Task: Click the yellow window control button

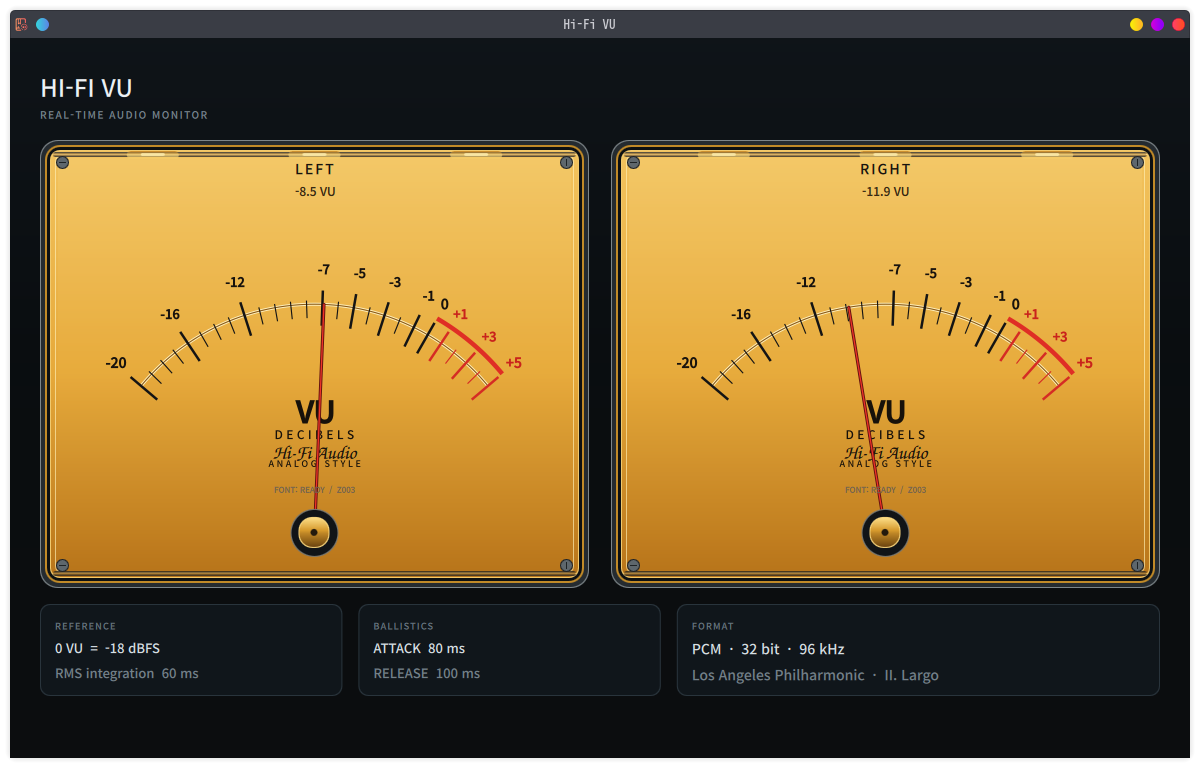Action: tap(1136, 24)
